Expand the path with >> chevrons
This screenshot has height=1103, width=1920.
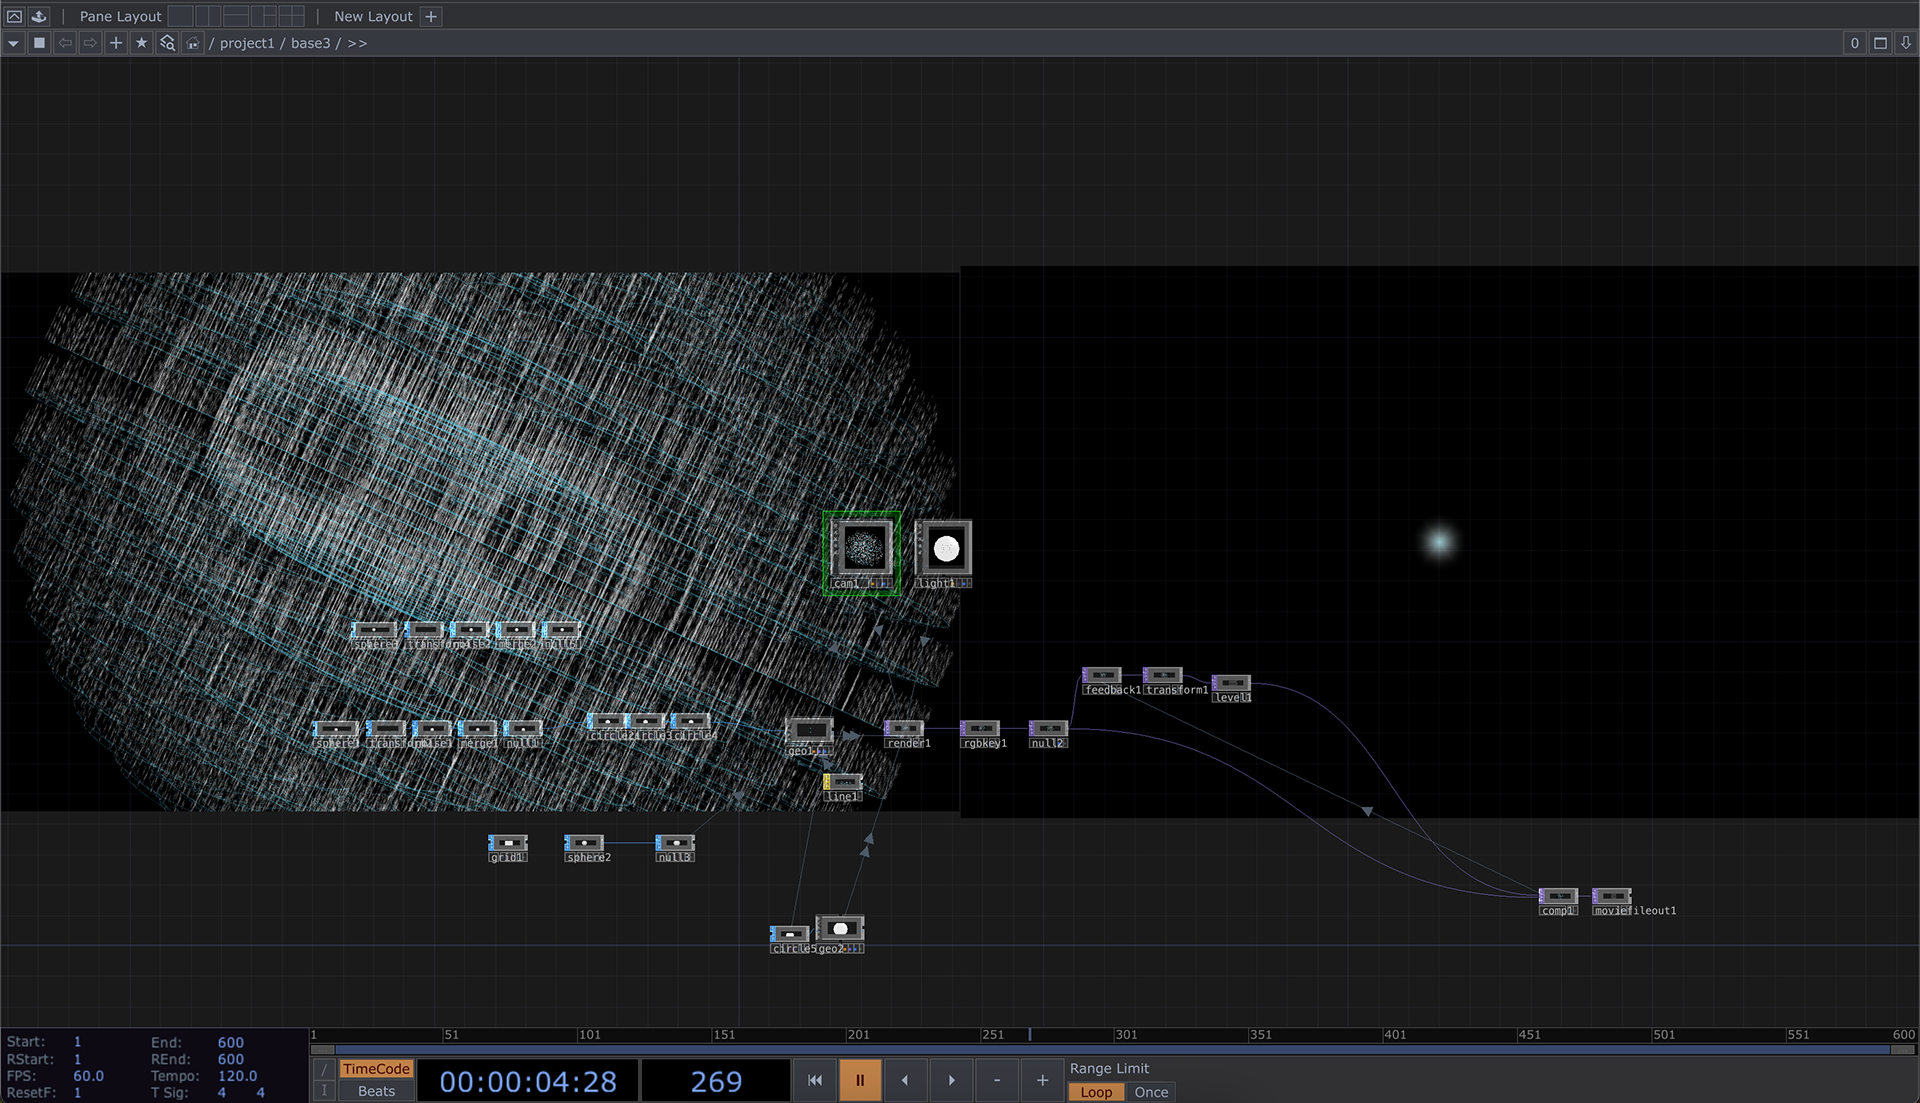click(357, 43)
